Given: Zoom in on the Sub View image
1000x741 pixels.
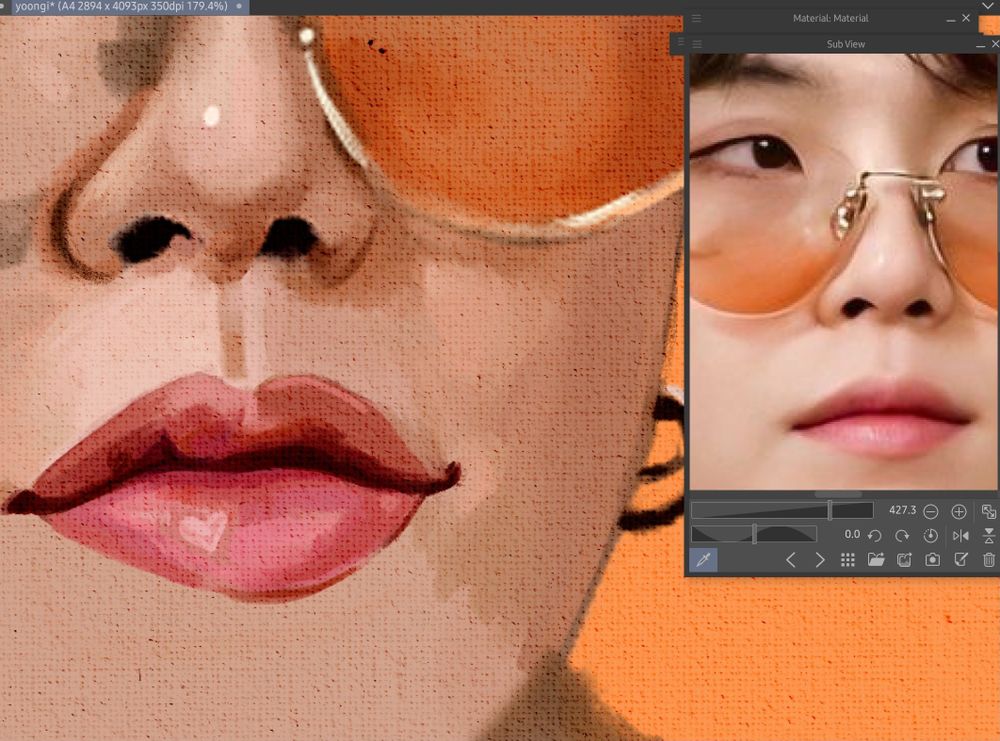Looking at the screenshot, I should 958,510.
